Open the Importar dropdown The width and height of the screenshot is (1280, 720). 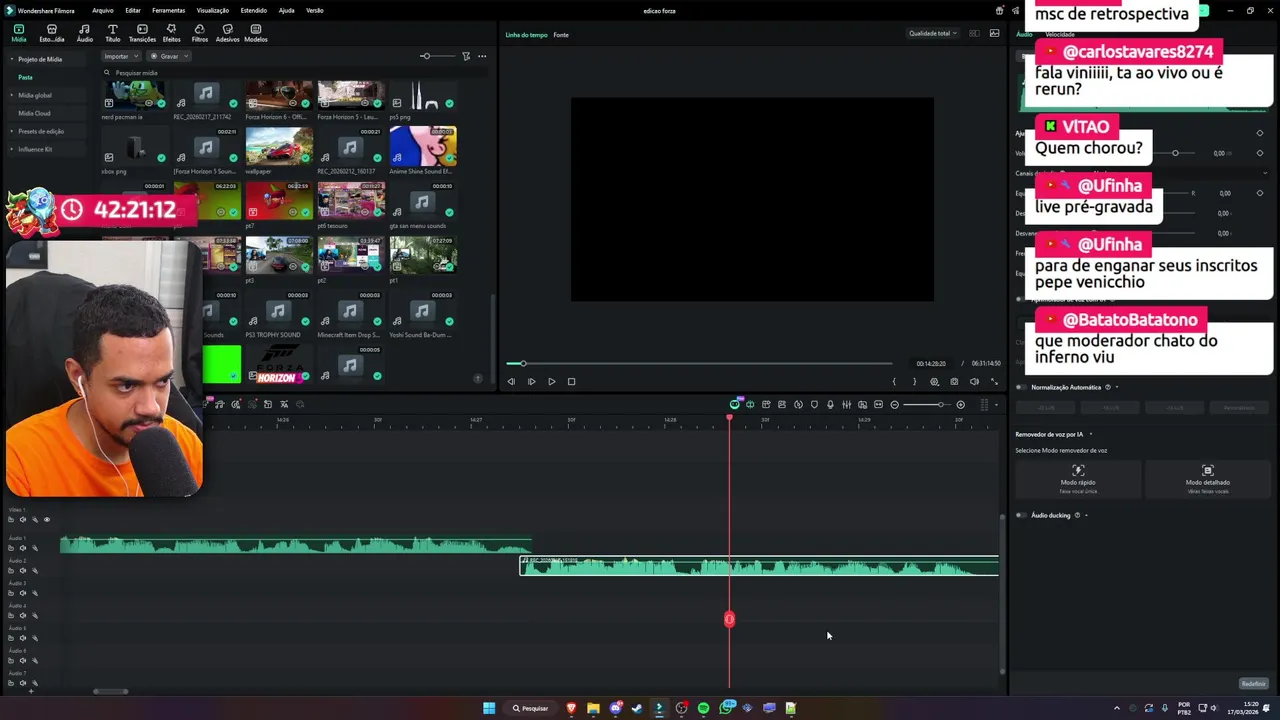click(x=121, y=56)
